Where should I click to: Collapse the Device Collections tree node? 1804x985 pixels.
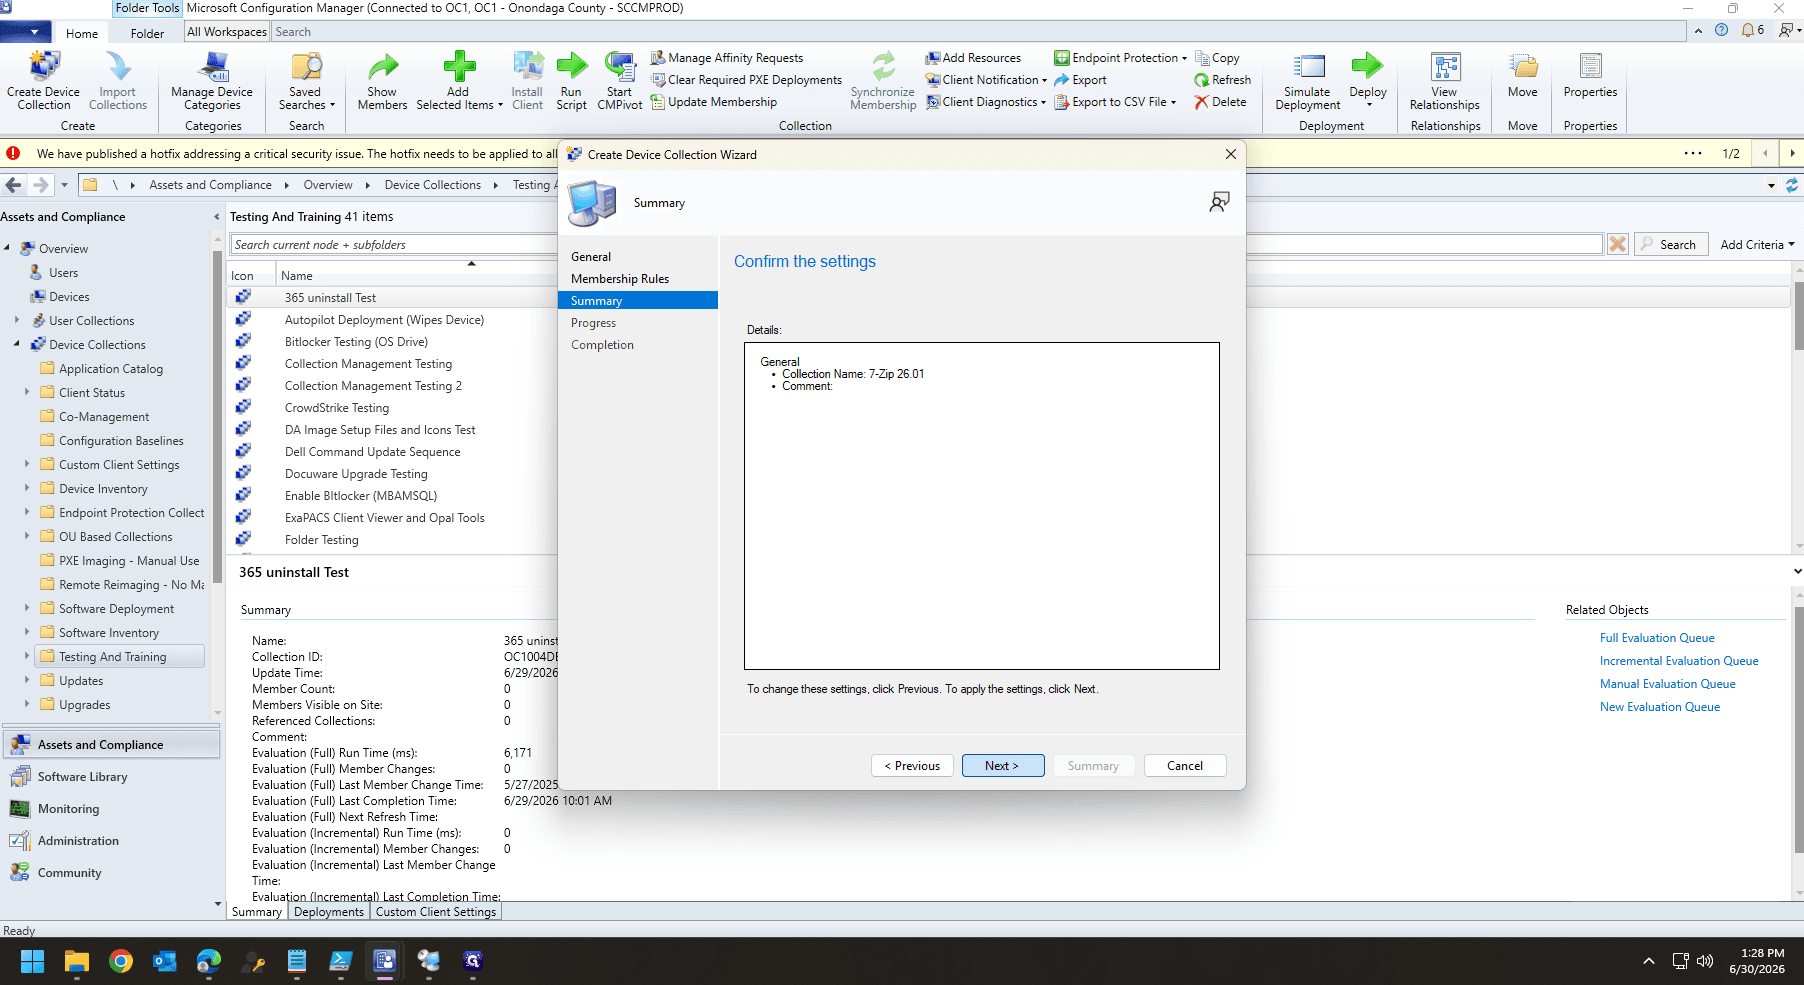click(17, 344)
